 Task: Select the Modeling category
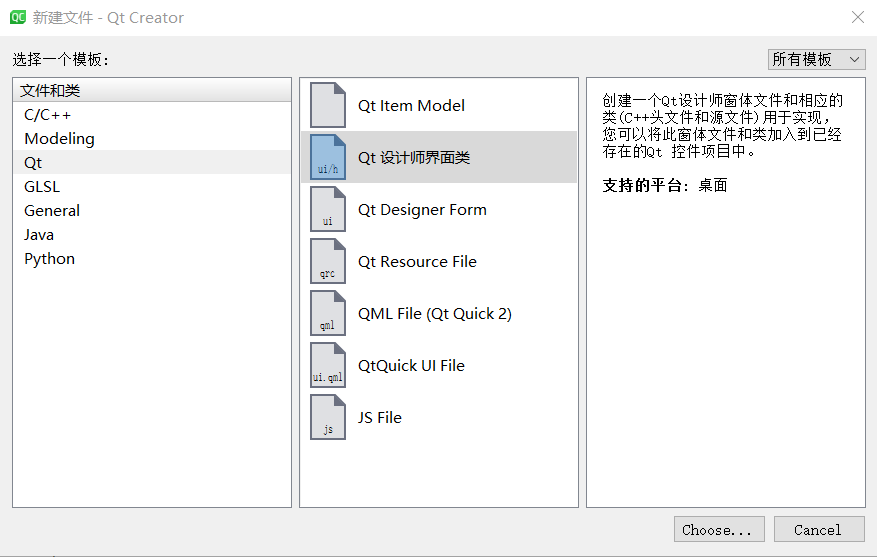point(152,139)
